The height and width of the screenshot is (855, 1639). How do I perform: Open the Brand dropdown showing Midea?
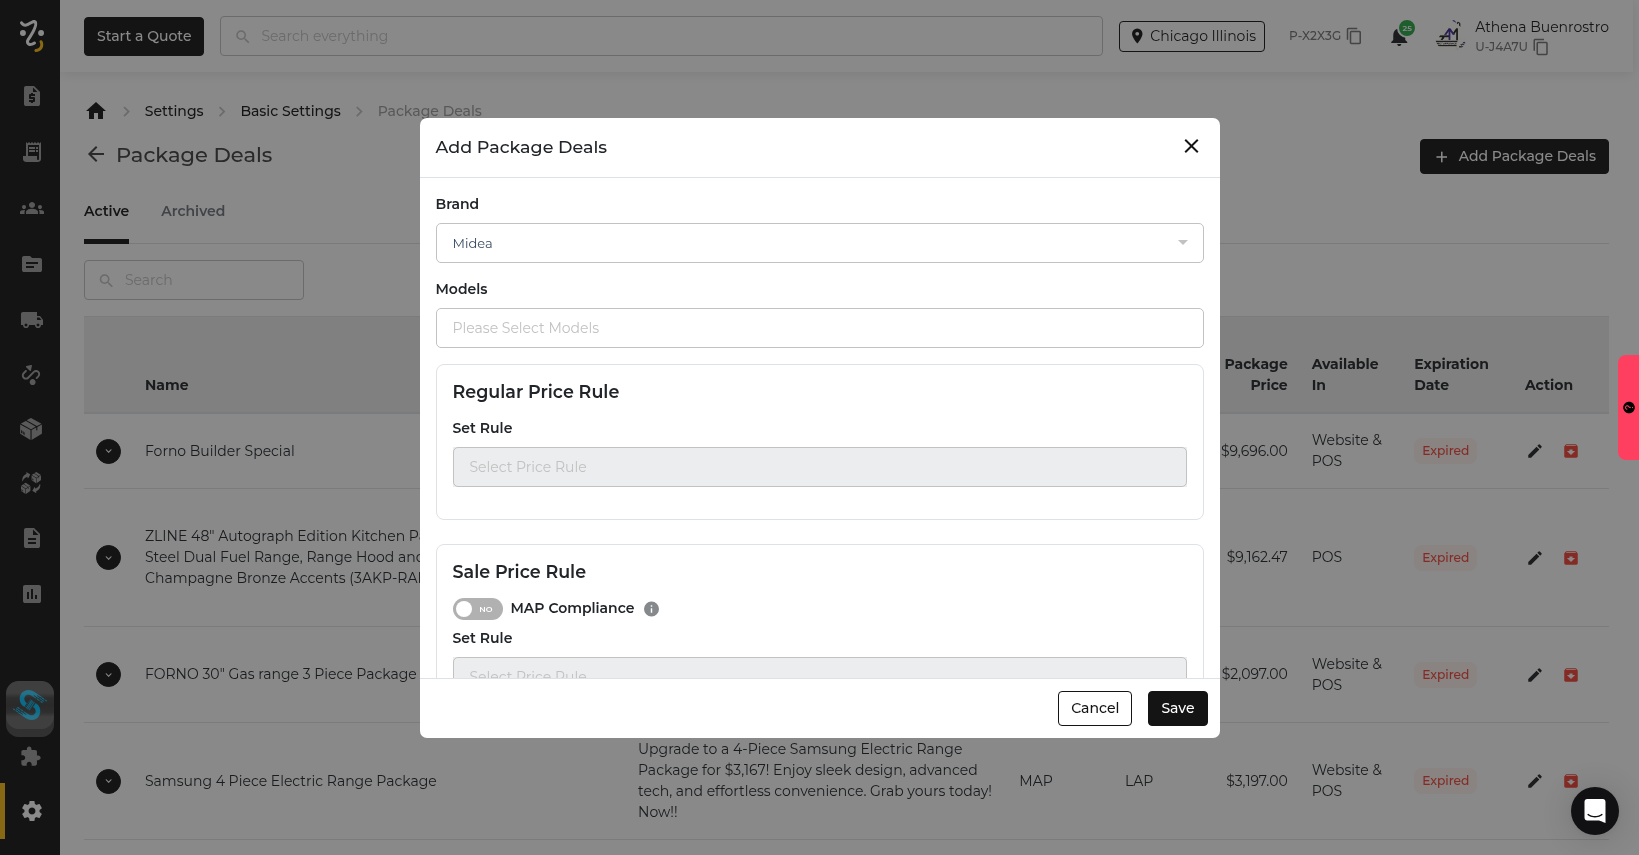(819, 243)
